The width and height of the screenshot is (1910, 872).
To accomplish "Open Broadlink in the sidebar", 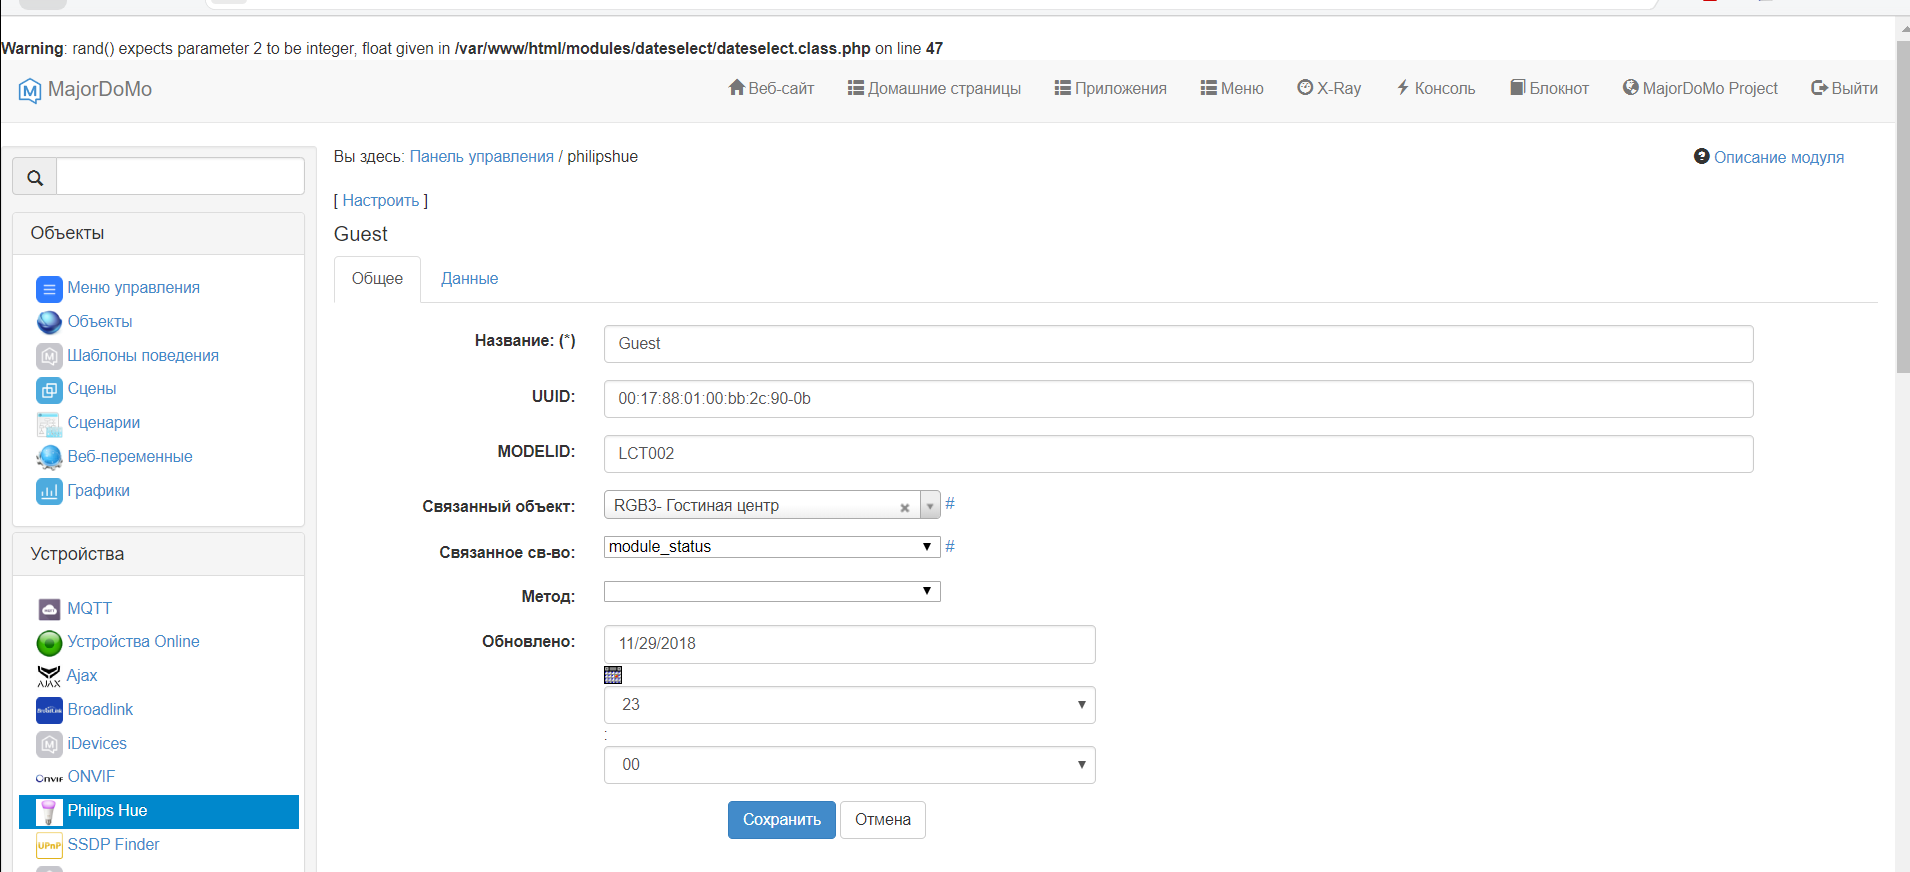I will (x=100, y=710).
